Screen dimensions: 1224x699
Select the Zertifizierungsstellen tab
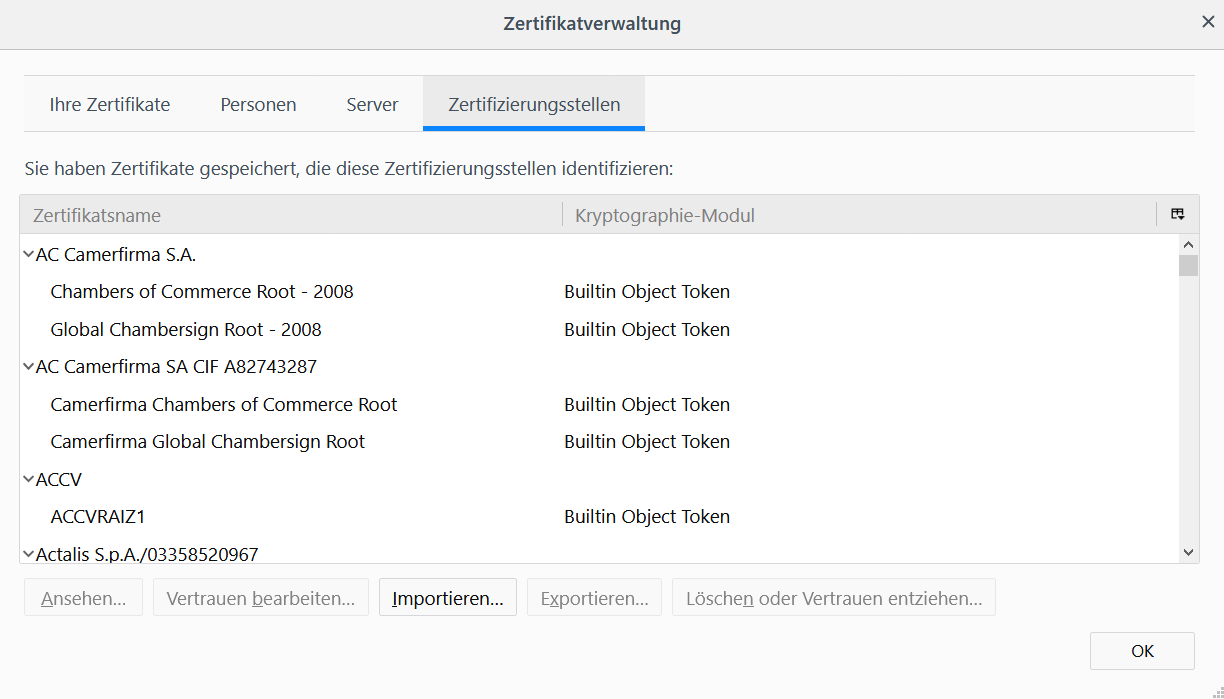534,104
